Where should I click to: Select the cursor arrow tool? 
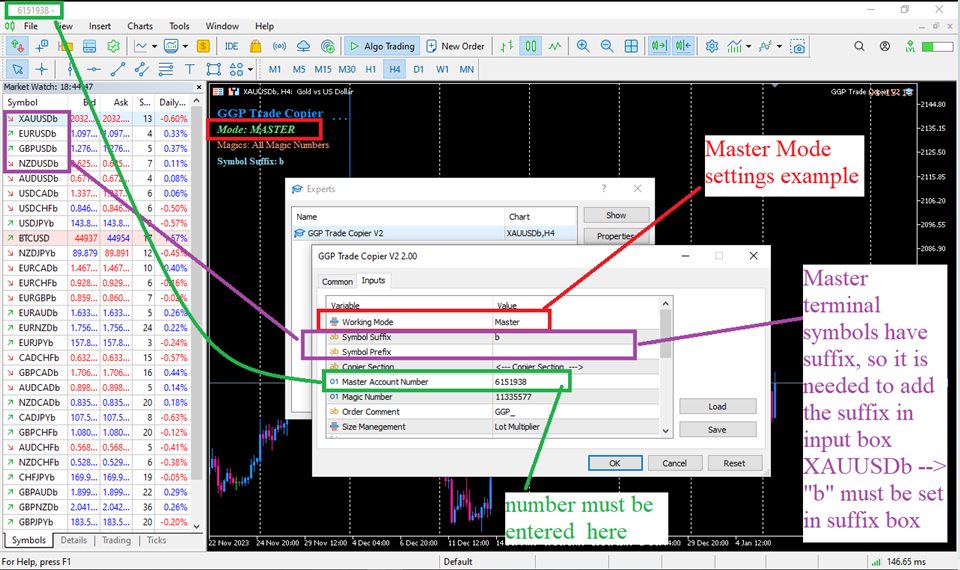pos(18,69)
